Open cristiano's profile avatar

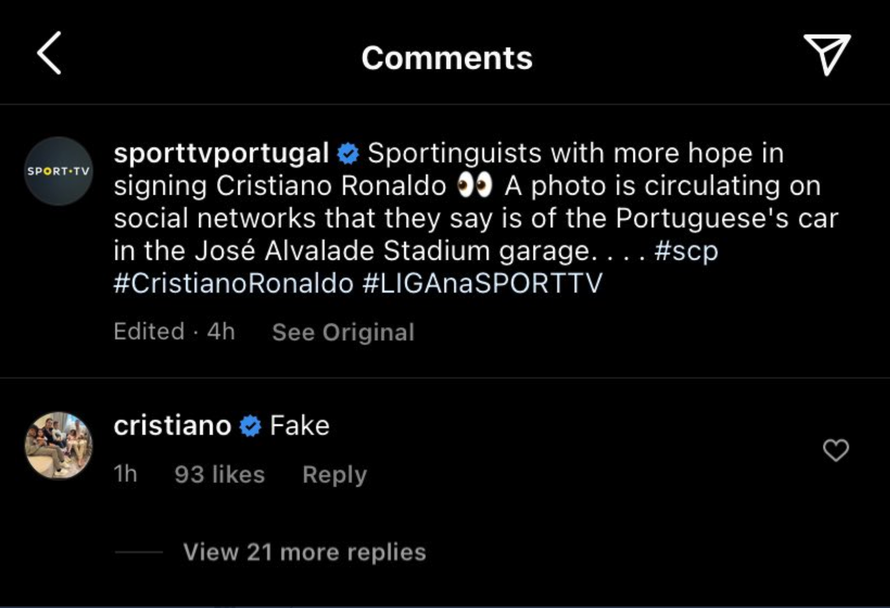[58, 445]
